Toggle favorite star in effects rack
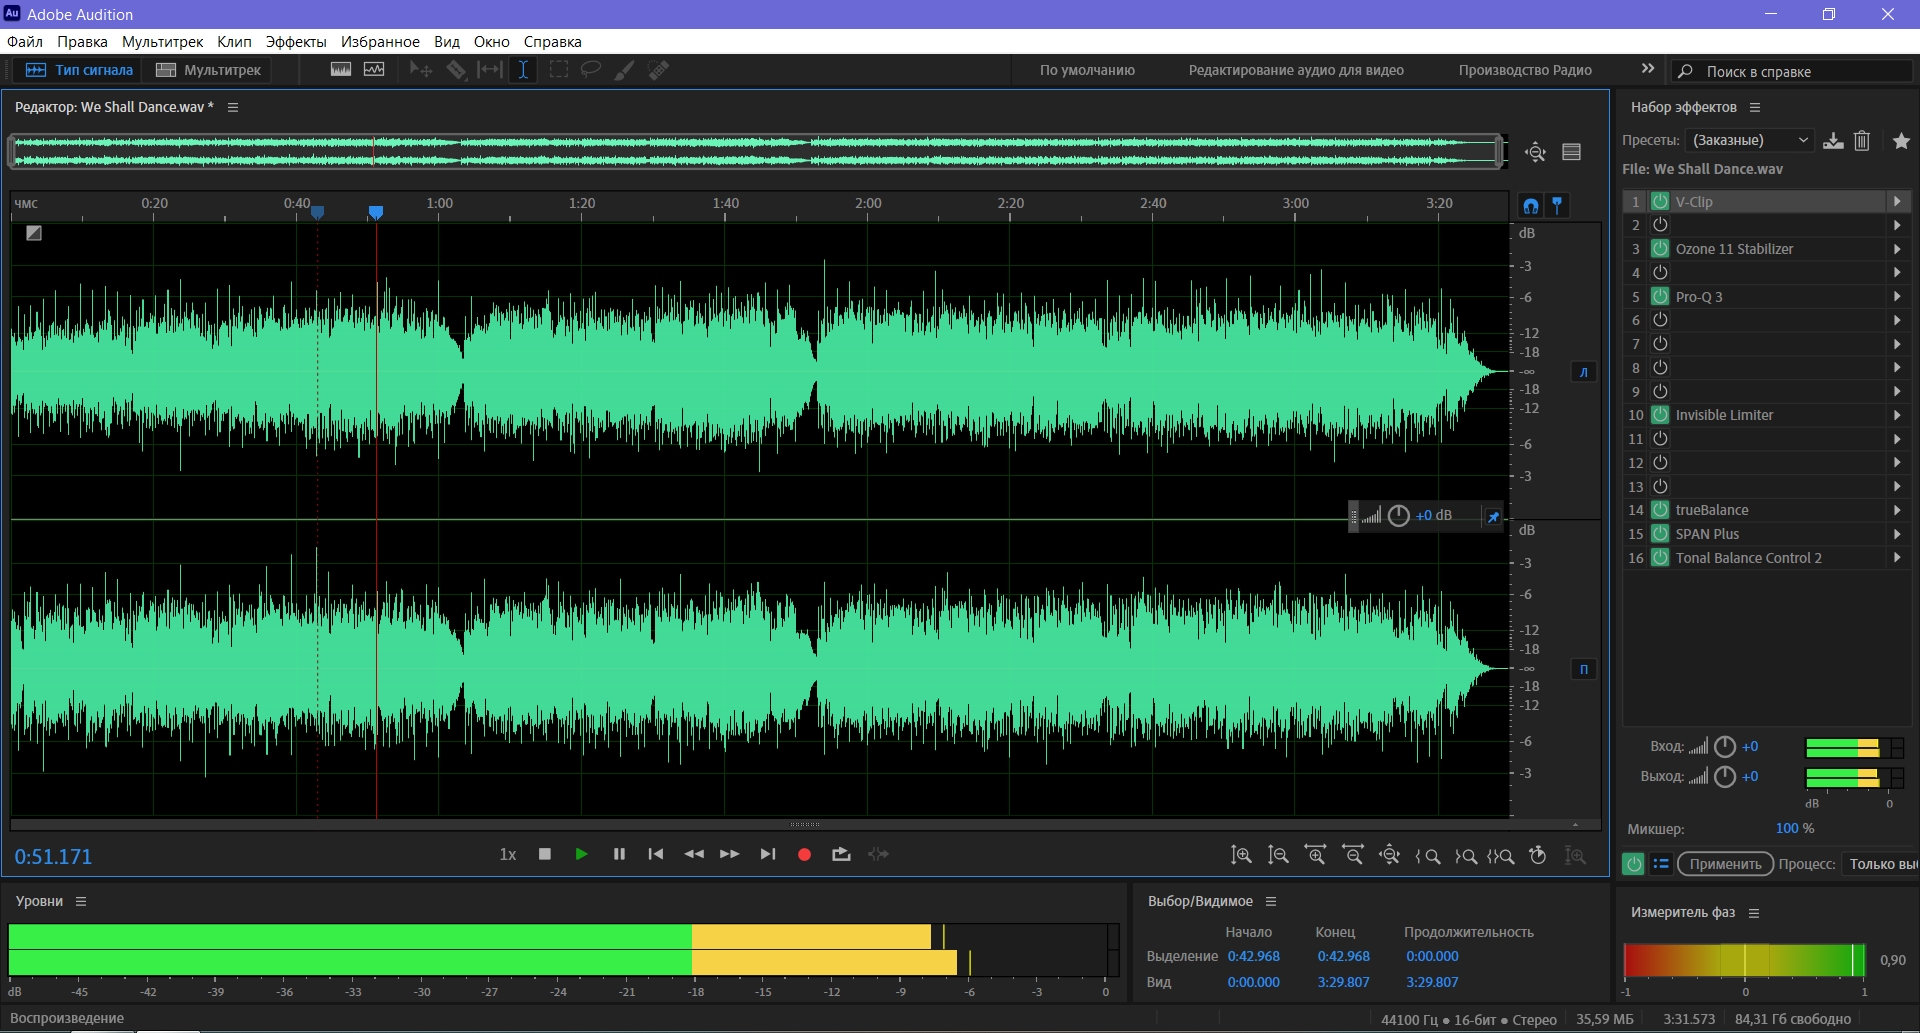The height and width of the screenshot is (1033, 1920). 1901,141
